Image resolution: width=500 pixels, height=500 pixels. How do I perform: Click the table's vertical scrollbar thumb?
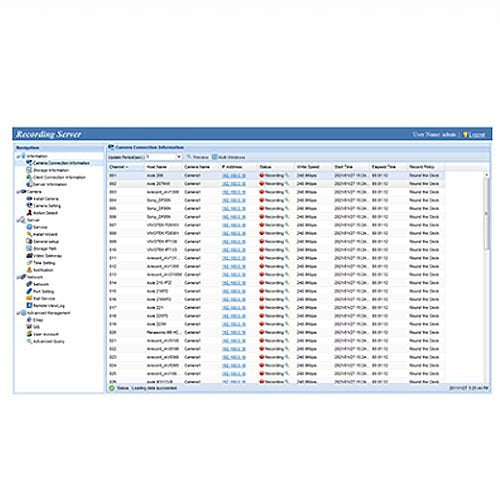pos(487,213)
